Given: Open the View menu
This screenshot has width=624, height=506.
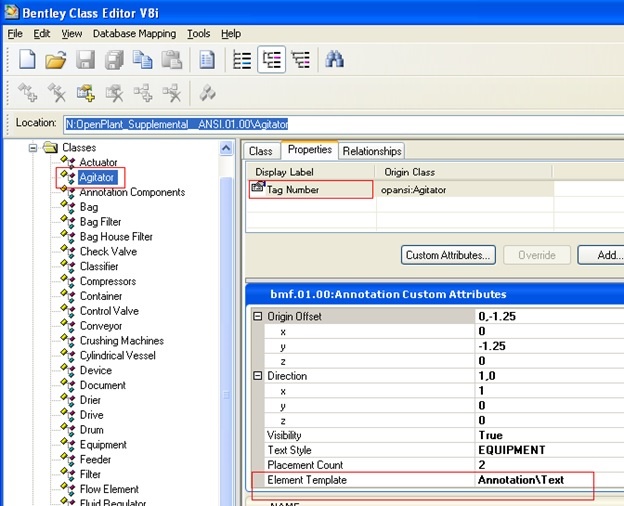Looking at the screenshot, I should 72,34.
